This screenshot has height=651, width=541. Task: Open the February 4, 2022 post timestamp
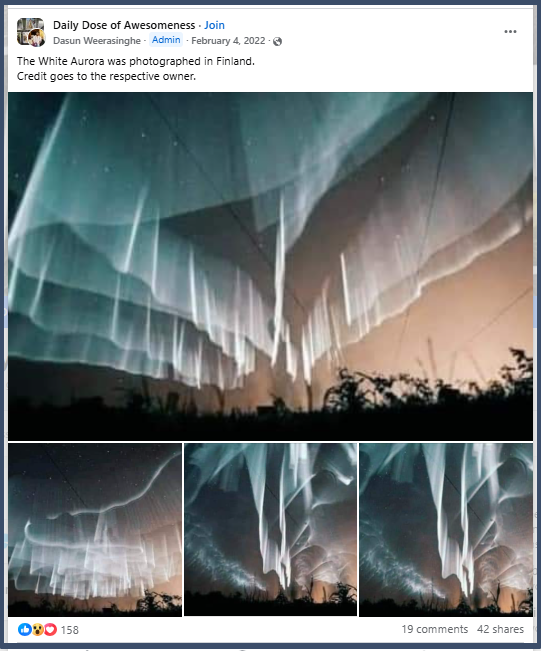(x=228, y=41)
